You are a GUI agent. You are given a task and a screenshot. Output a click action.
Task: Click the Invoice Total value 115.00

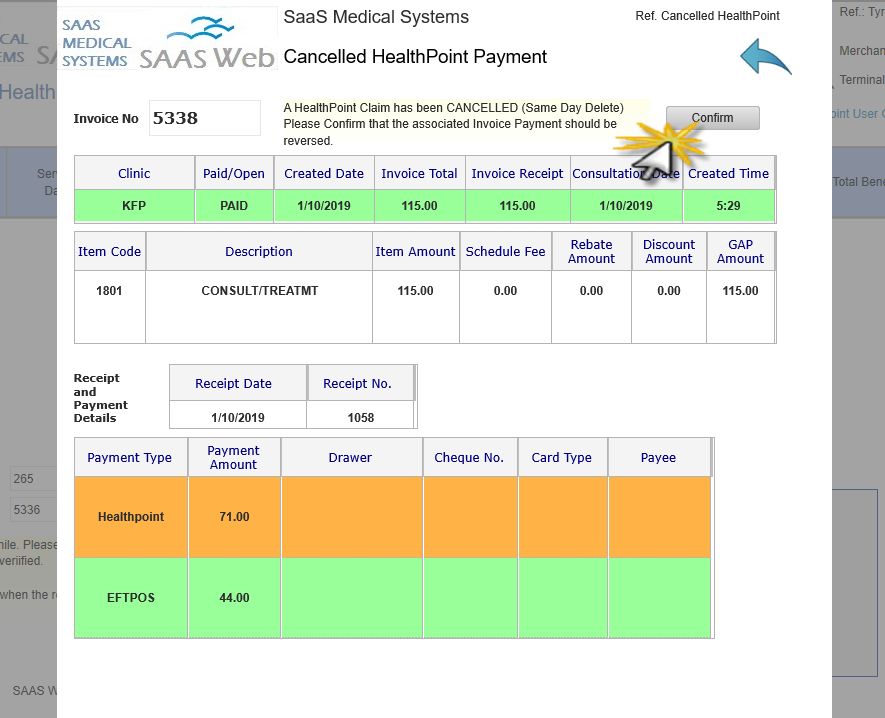pyautogui.click(x=419, y=205)
